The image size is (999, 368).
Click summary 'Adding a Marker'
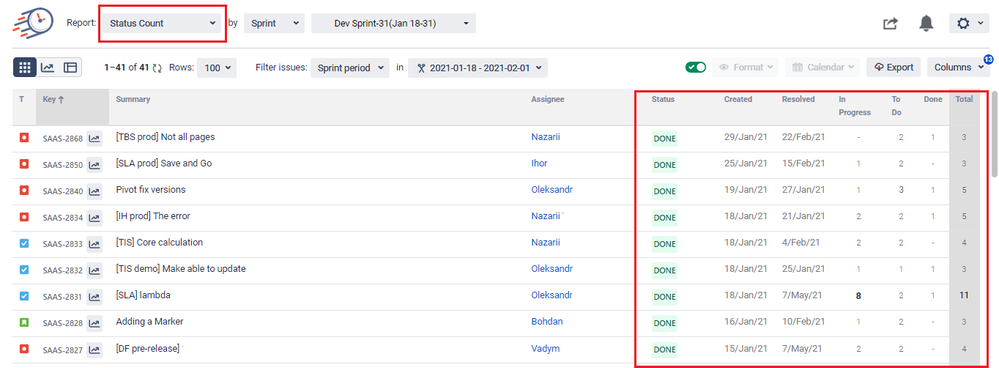click(150, 322)
